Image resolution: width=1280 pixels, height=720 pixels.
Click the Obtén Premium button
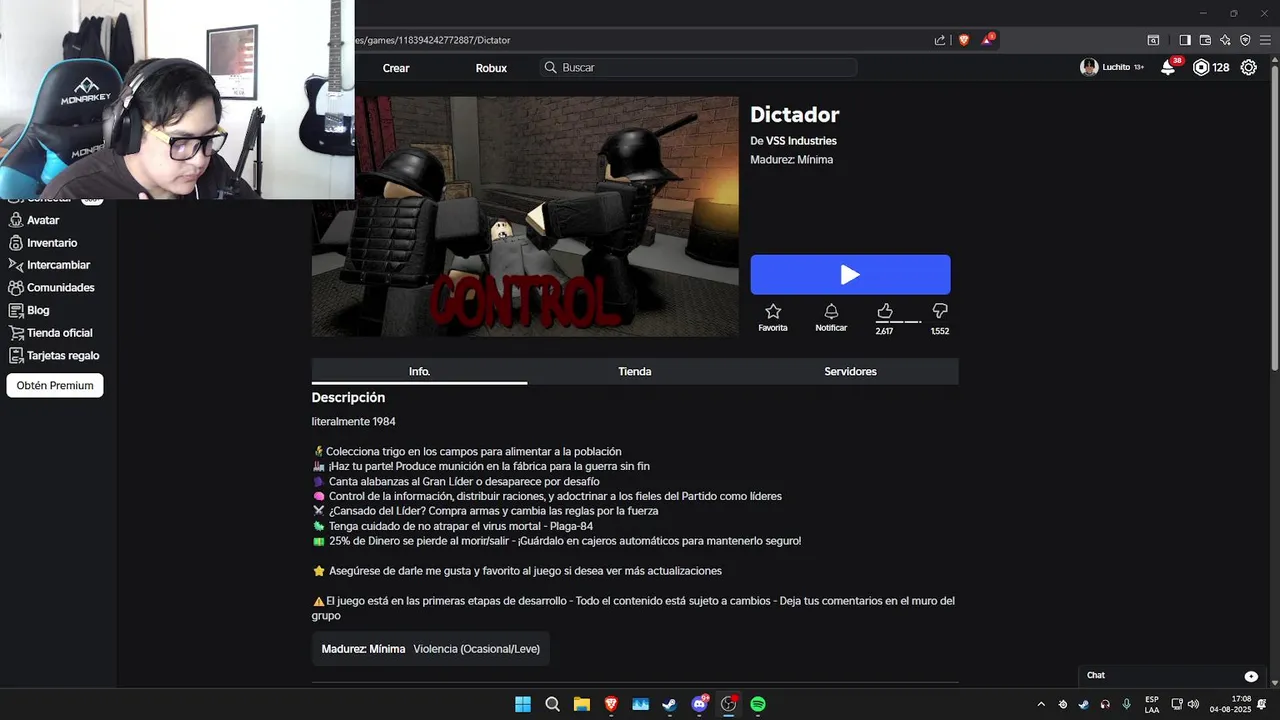(x=55, y=385)
